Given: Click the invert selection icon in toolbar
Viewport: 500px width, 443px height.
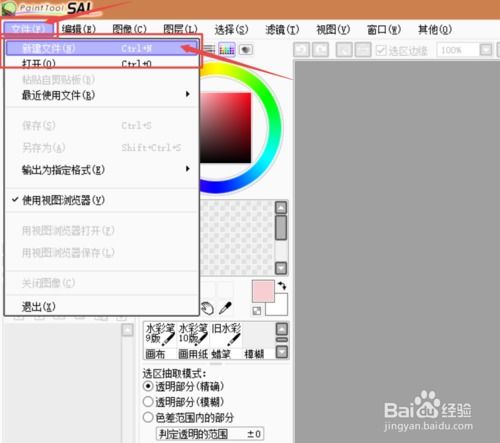Looking at the screenshot, I should click(x=363, y=50).
